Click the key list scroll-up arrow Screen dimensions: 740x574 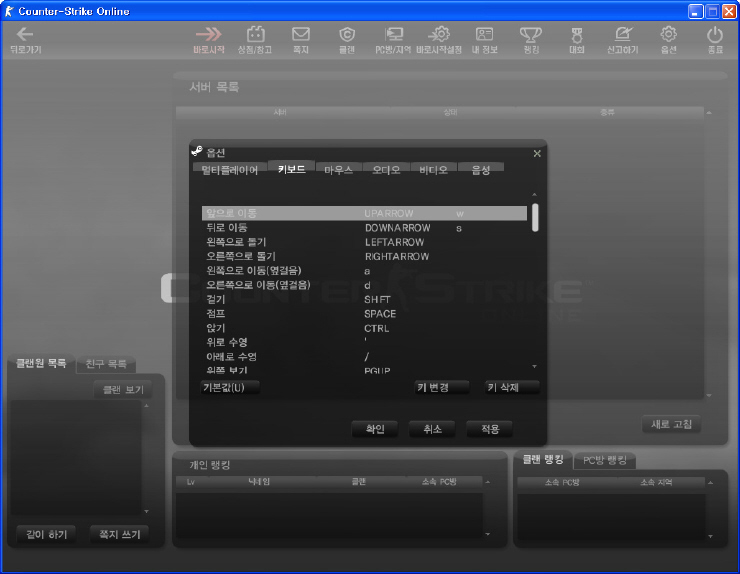tap(535, 194)
